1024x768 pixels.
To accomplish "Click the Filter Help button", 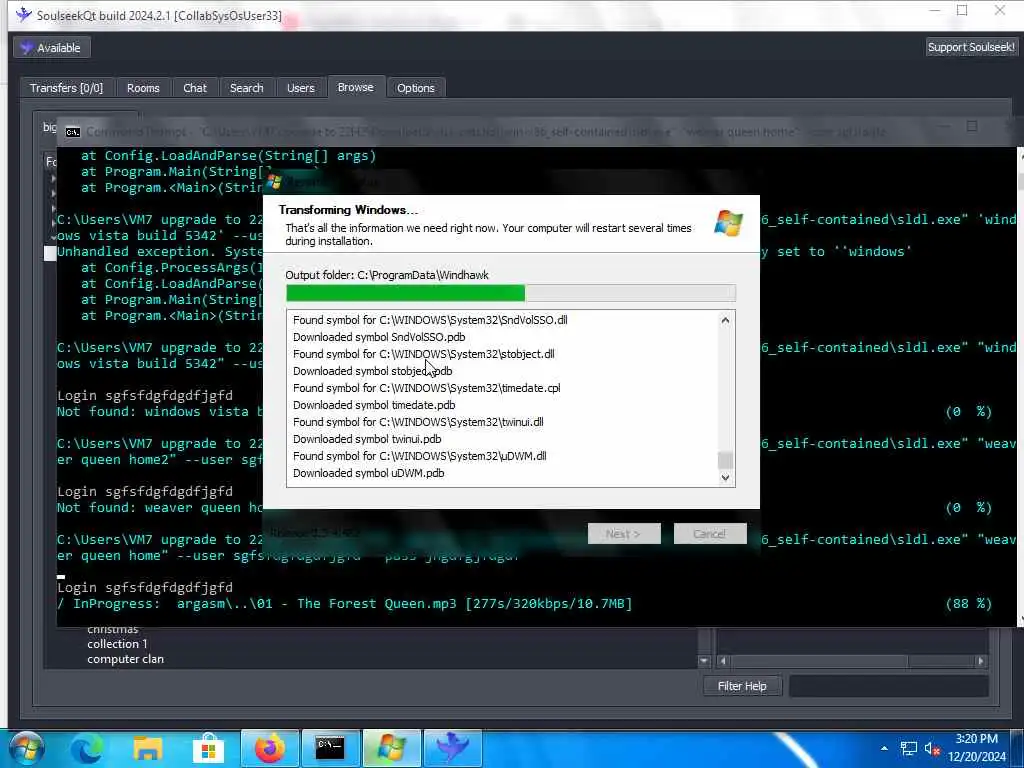I will pyautogui.click(x=742, y=686).
